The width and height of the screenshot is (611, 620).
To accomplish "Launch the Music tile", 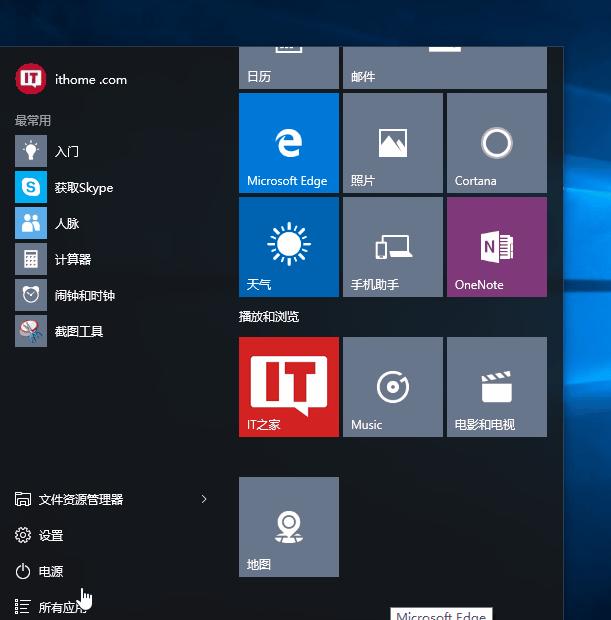I will (x=393, y=387).
